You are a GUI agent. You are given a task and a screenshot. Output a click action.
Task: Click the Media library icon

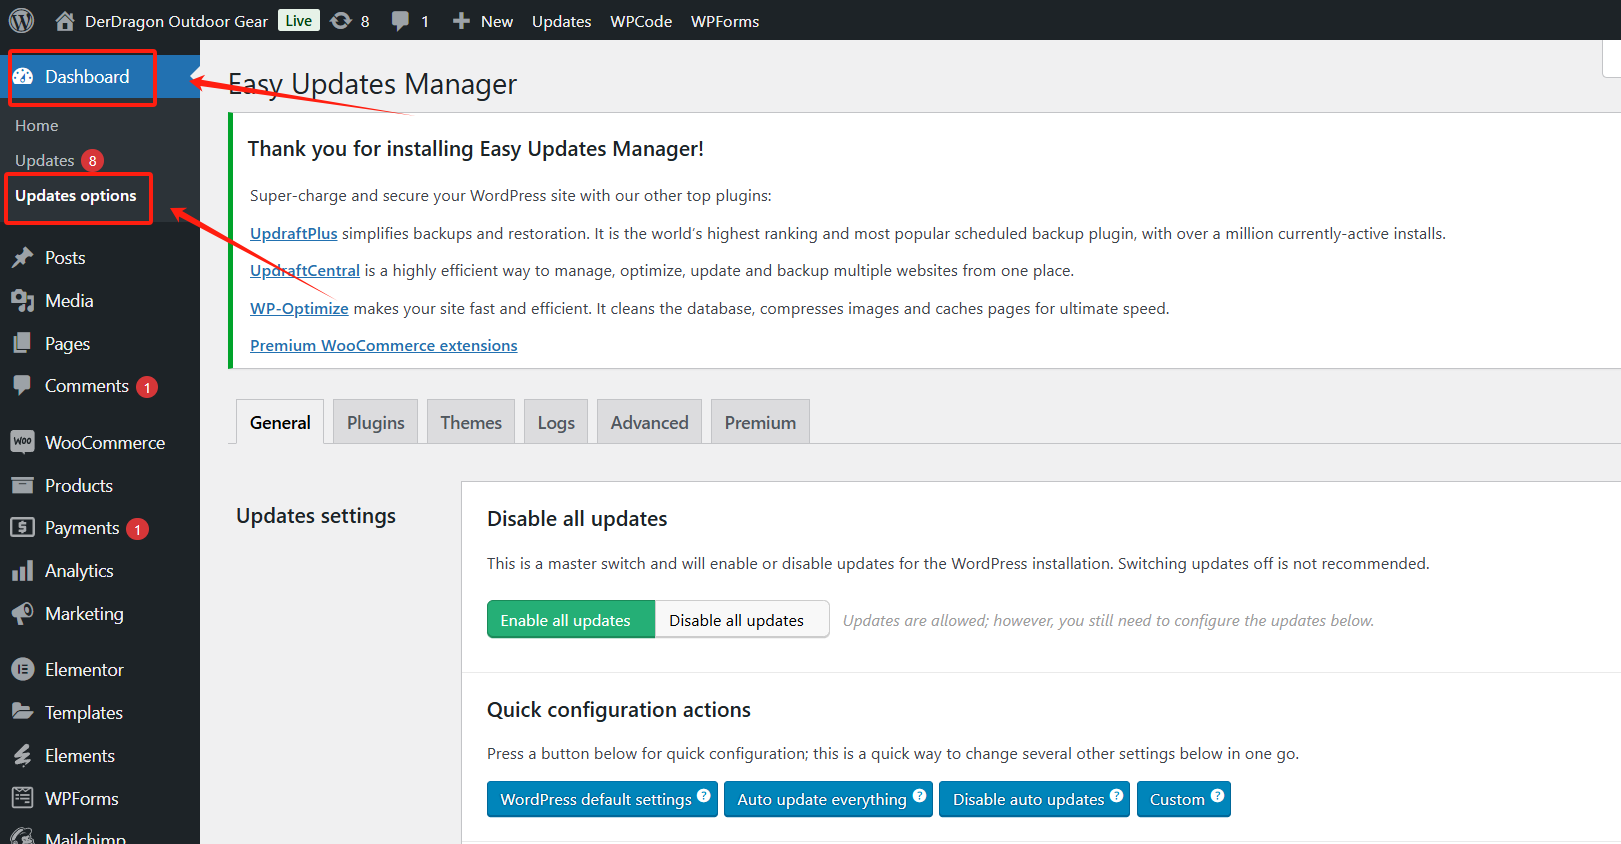(x=23, y=300)
